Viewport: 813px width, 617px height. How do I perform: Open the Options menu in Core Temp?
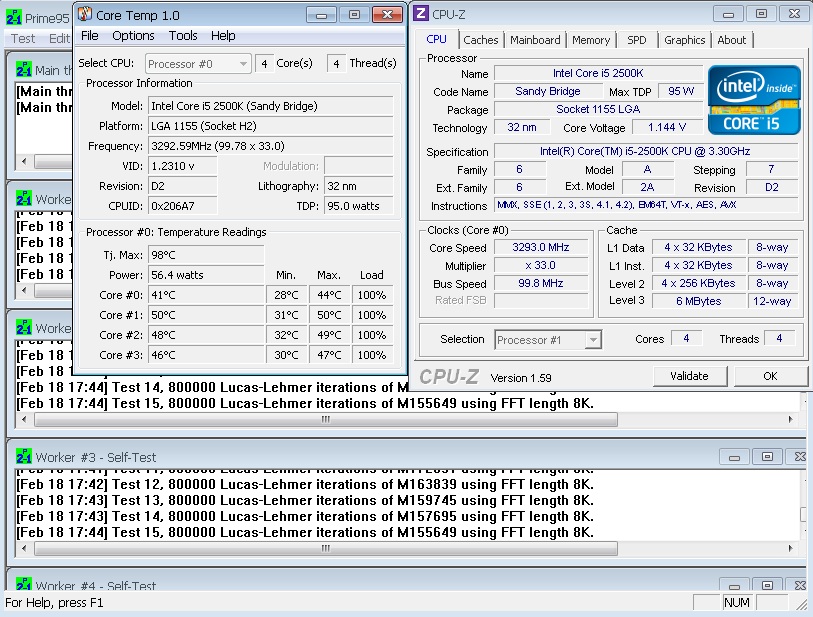point(133,36)
